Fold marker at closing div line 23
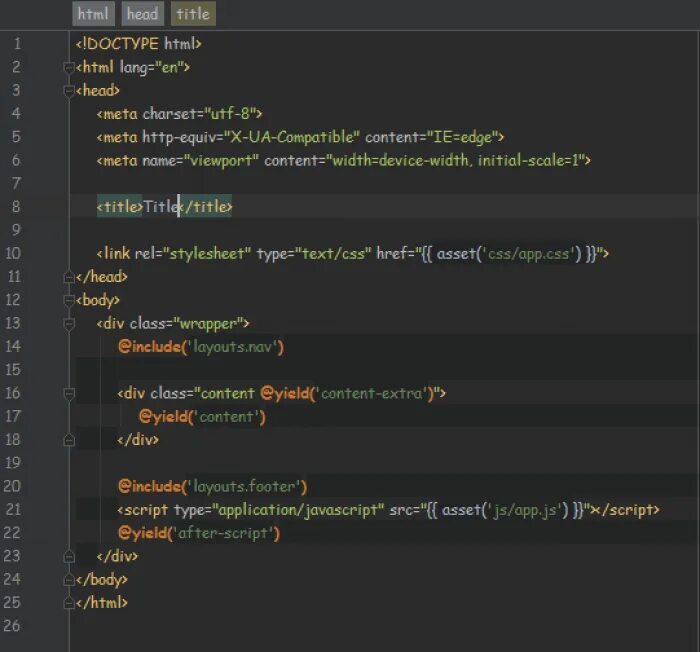 tap(69, 556)
